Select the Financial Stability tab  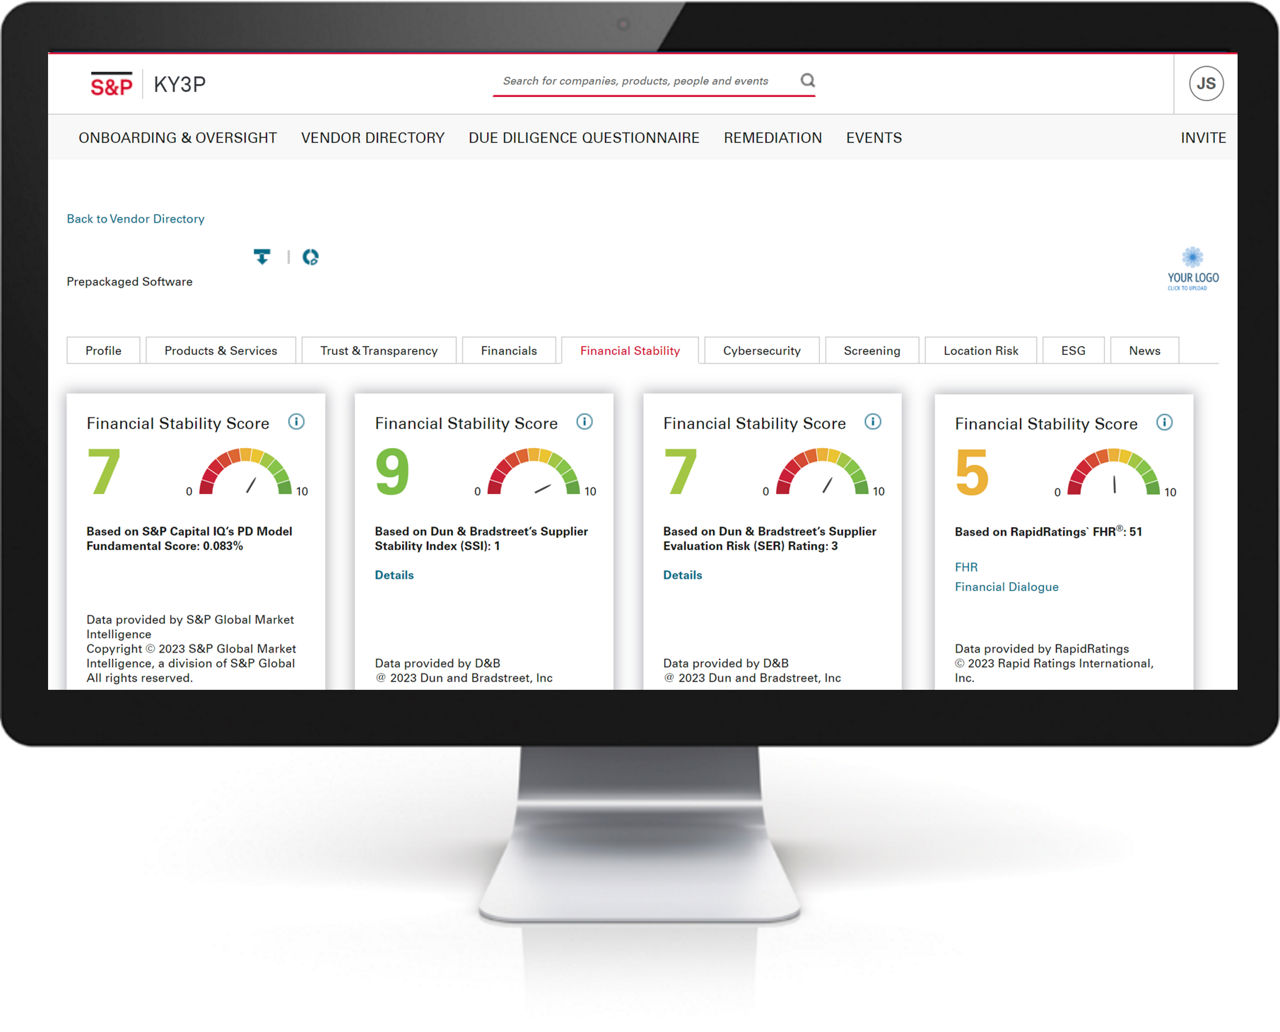click(630, 350)
